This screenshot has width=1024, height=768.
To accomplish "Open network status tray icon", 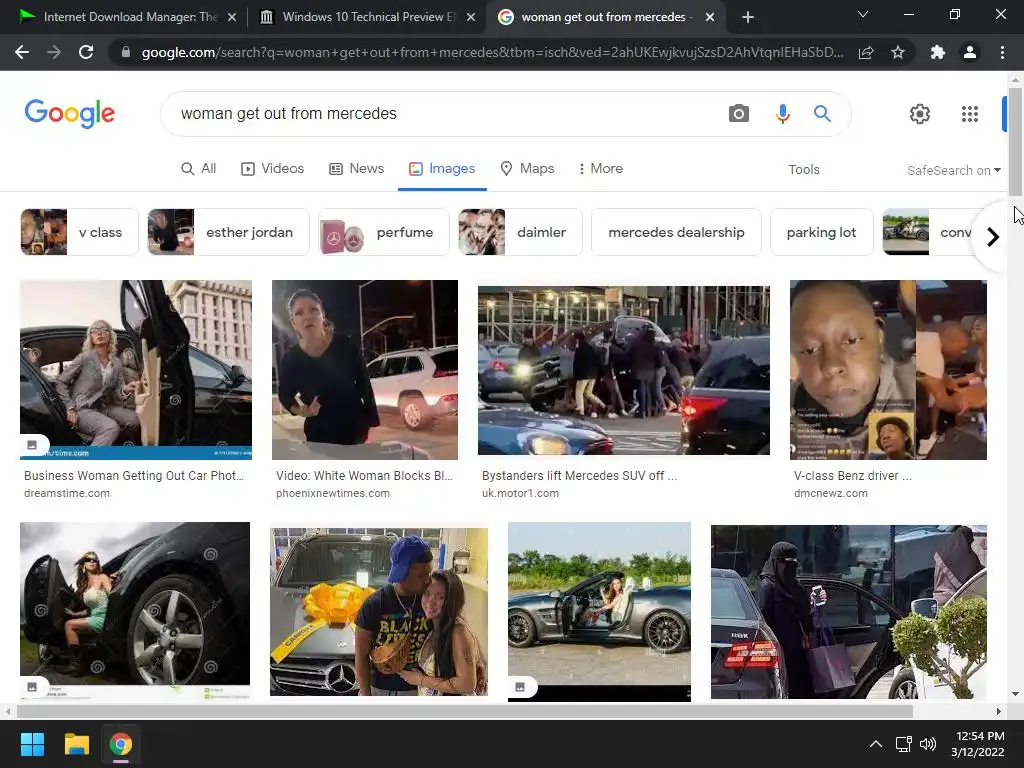I will pos(903,744).
